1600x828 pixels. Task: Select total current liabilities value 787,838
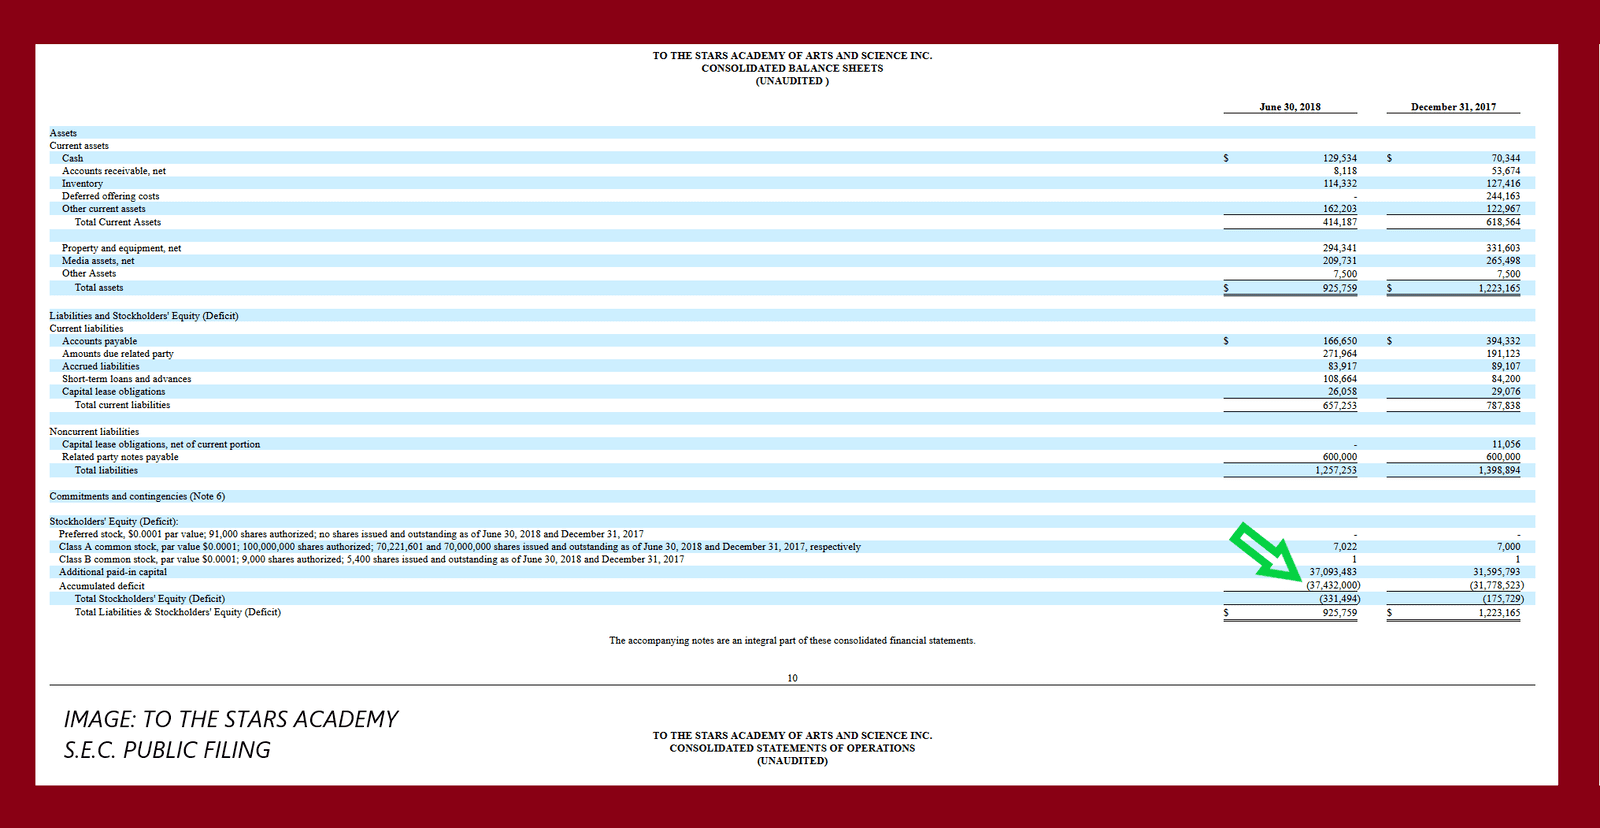(1503, 406)
